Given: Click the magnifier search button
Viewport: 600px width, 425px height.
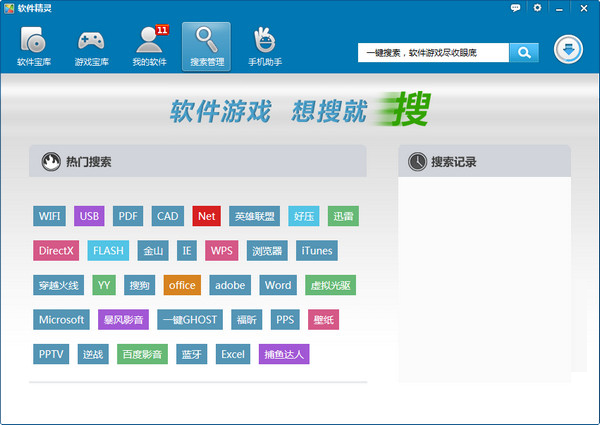Looking at the screenshot, I should [523, 52].
